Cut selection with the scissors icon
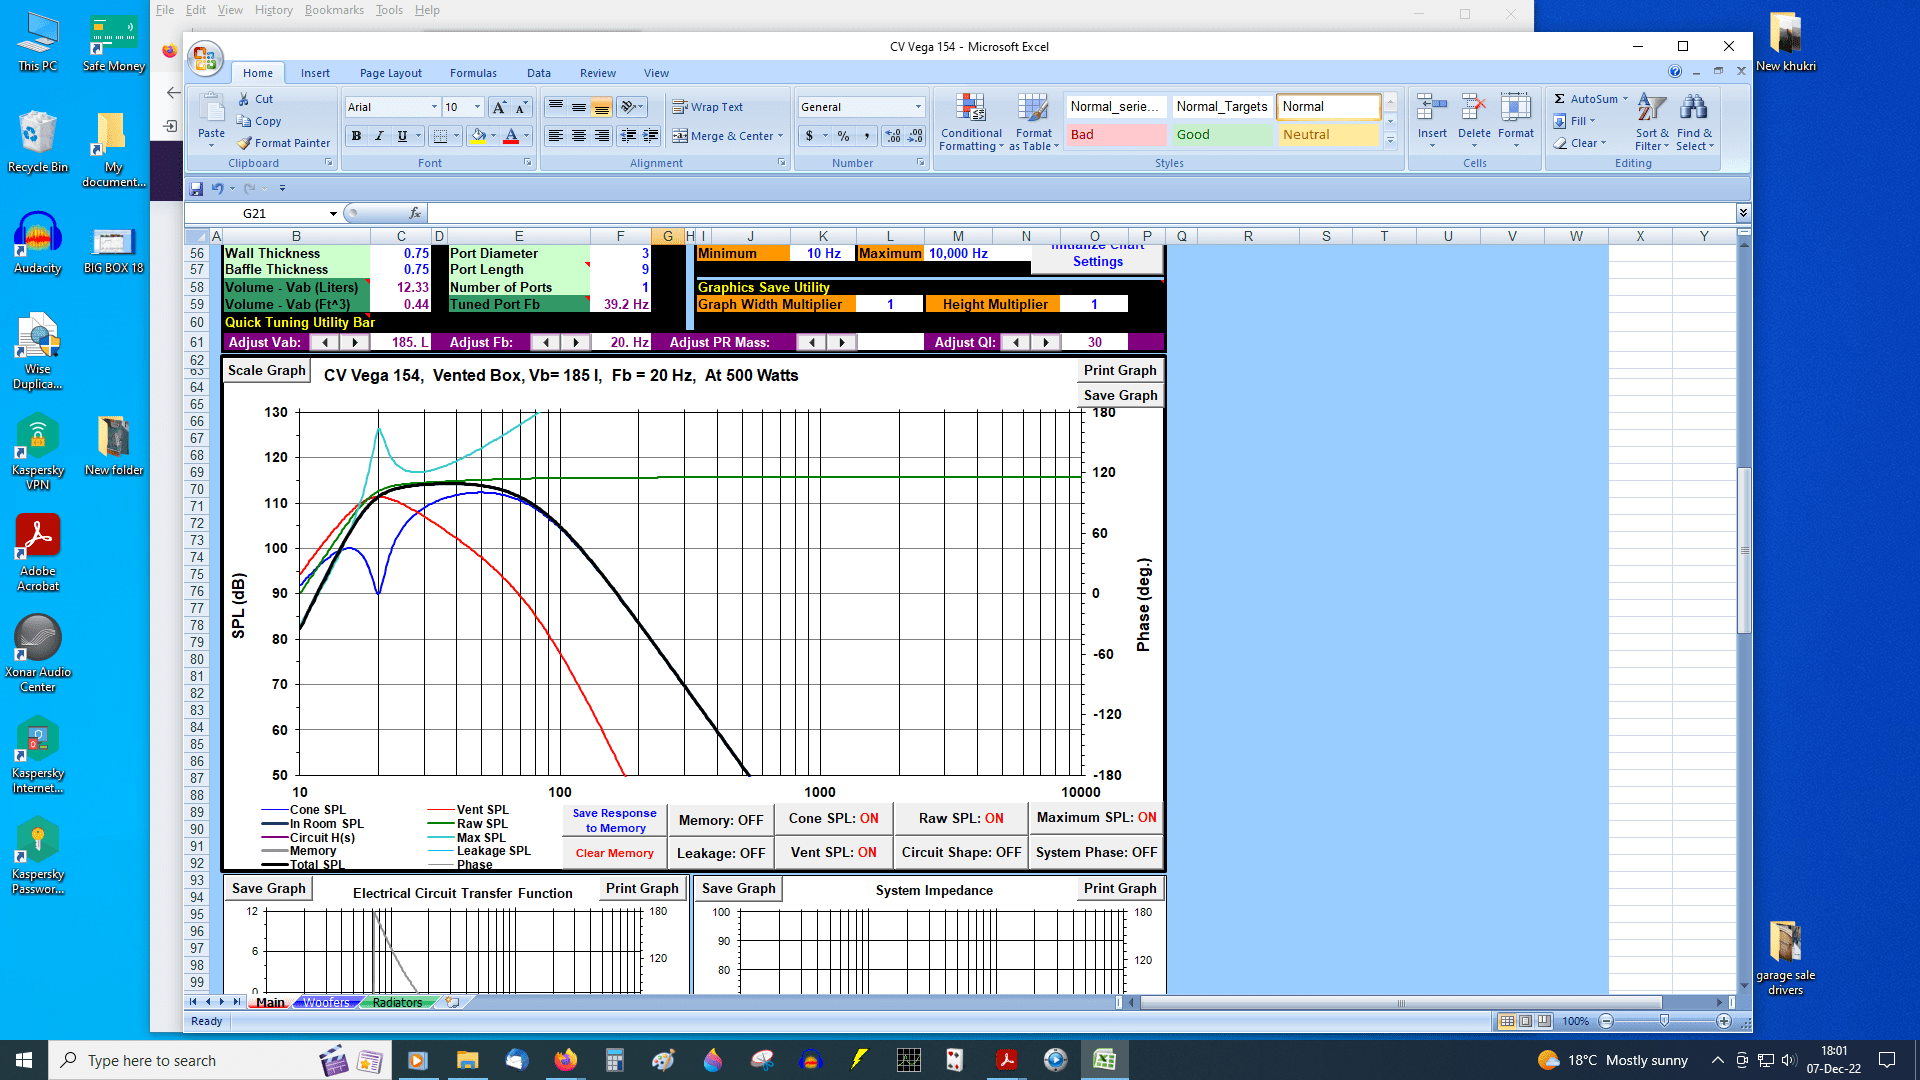Image resolution: width=1920 pixels, height=1080 pixels. pos(244,99)
